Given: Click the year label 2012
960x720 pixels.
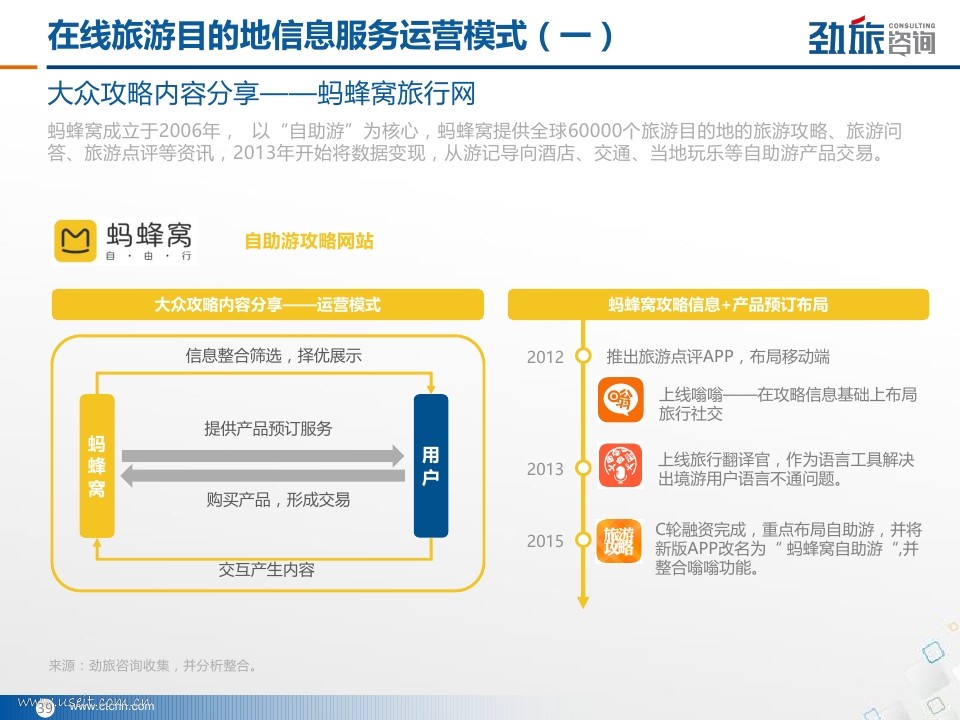Looking at the screenshot, I should tap(545, 357).
